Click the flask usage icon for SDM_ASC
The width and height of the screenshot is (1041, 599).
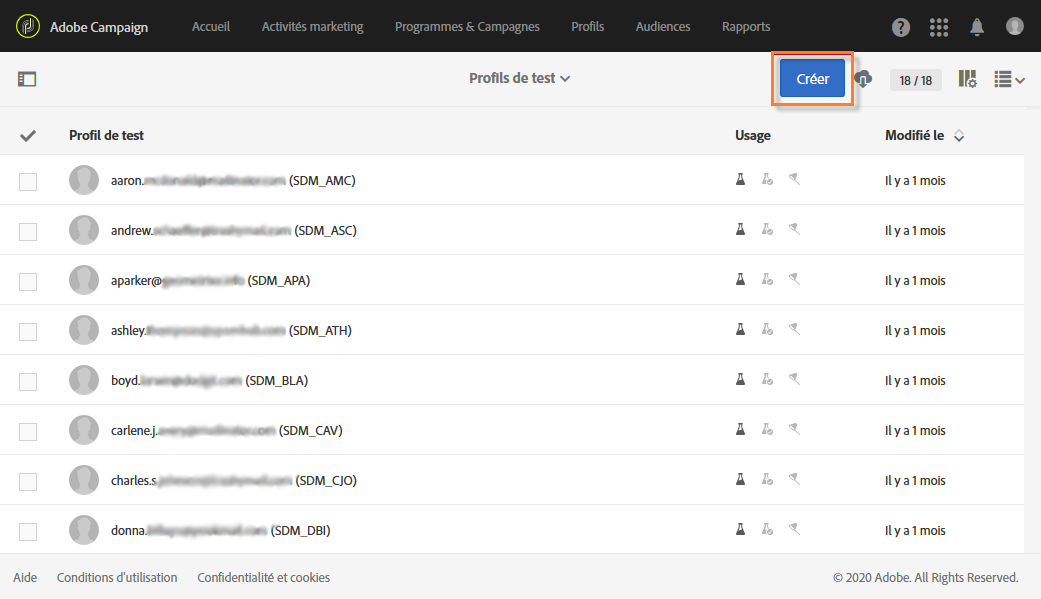pyautogui.click(x=740, y=229)
